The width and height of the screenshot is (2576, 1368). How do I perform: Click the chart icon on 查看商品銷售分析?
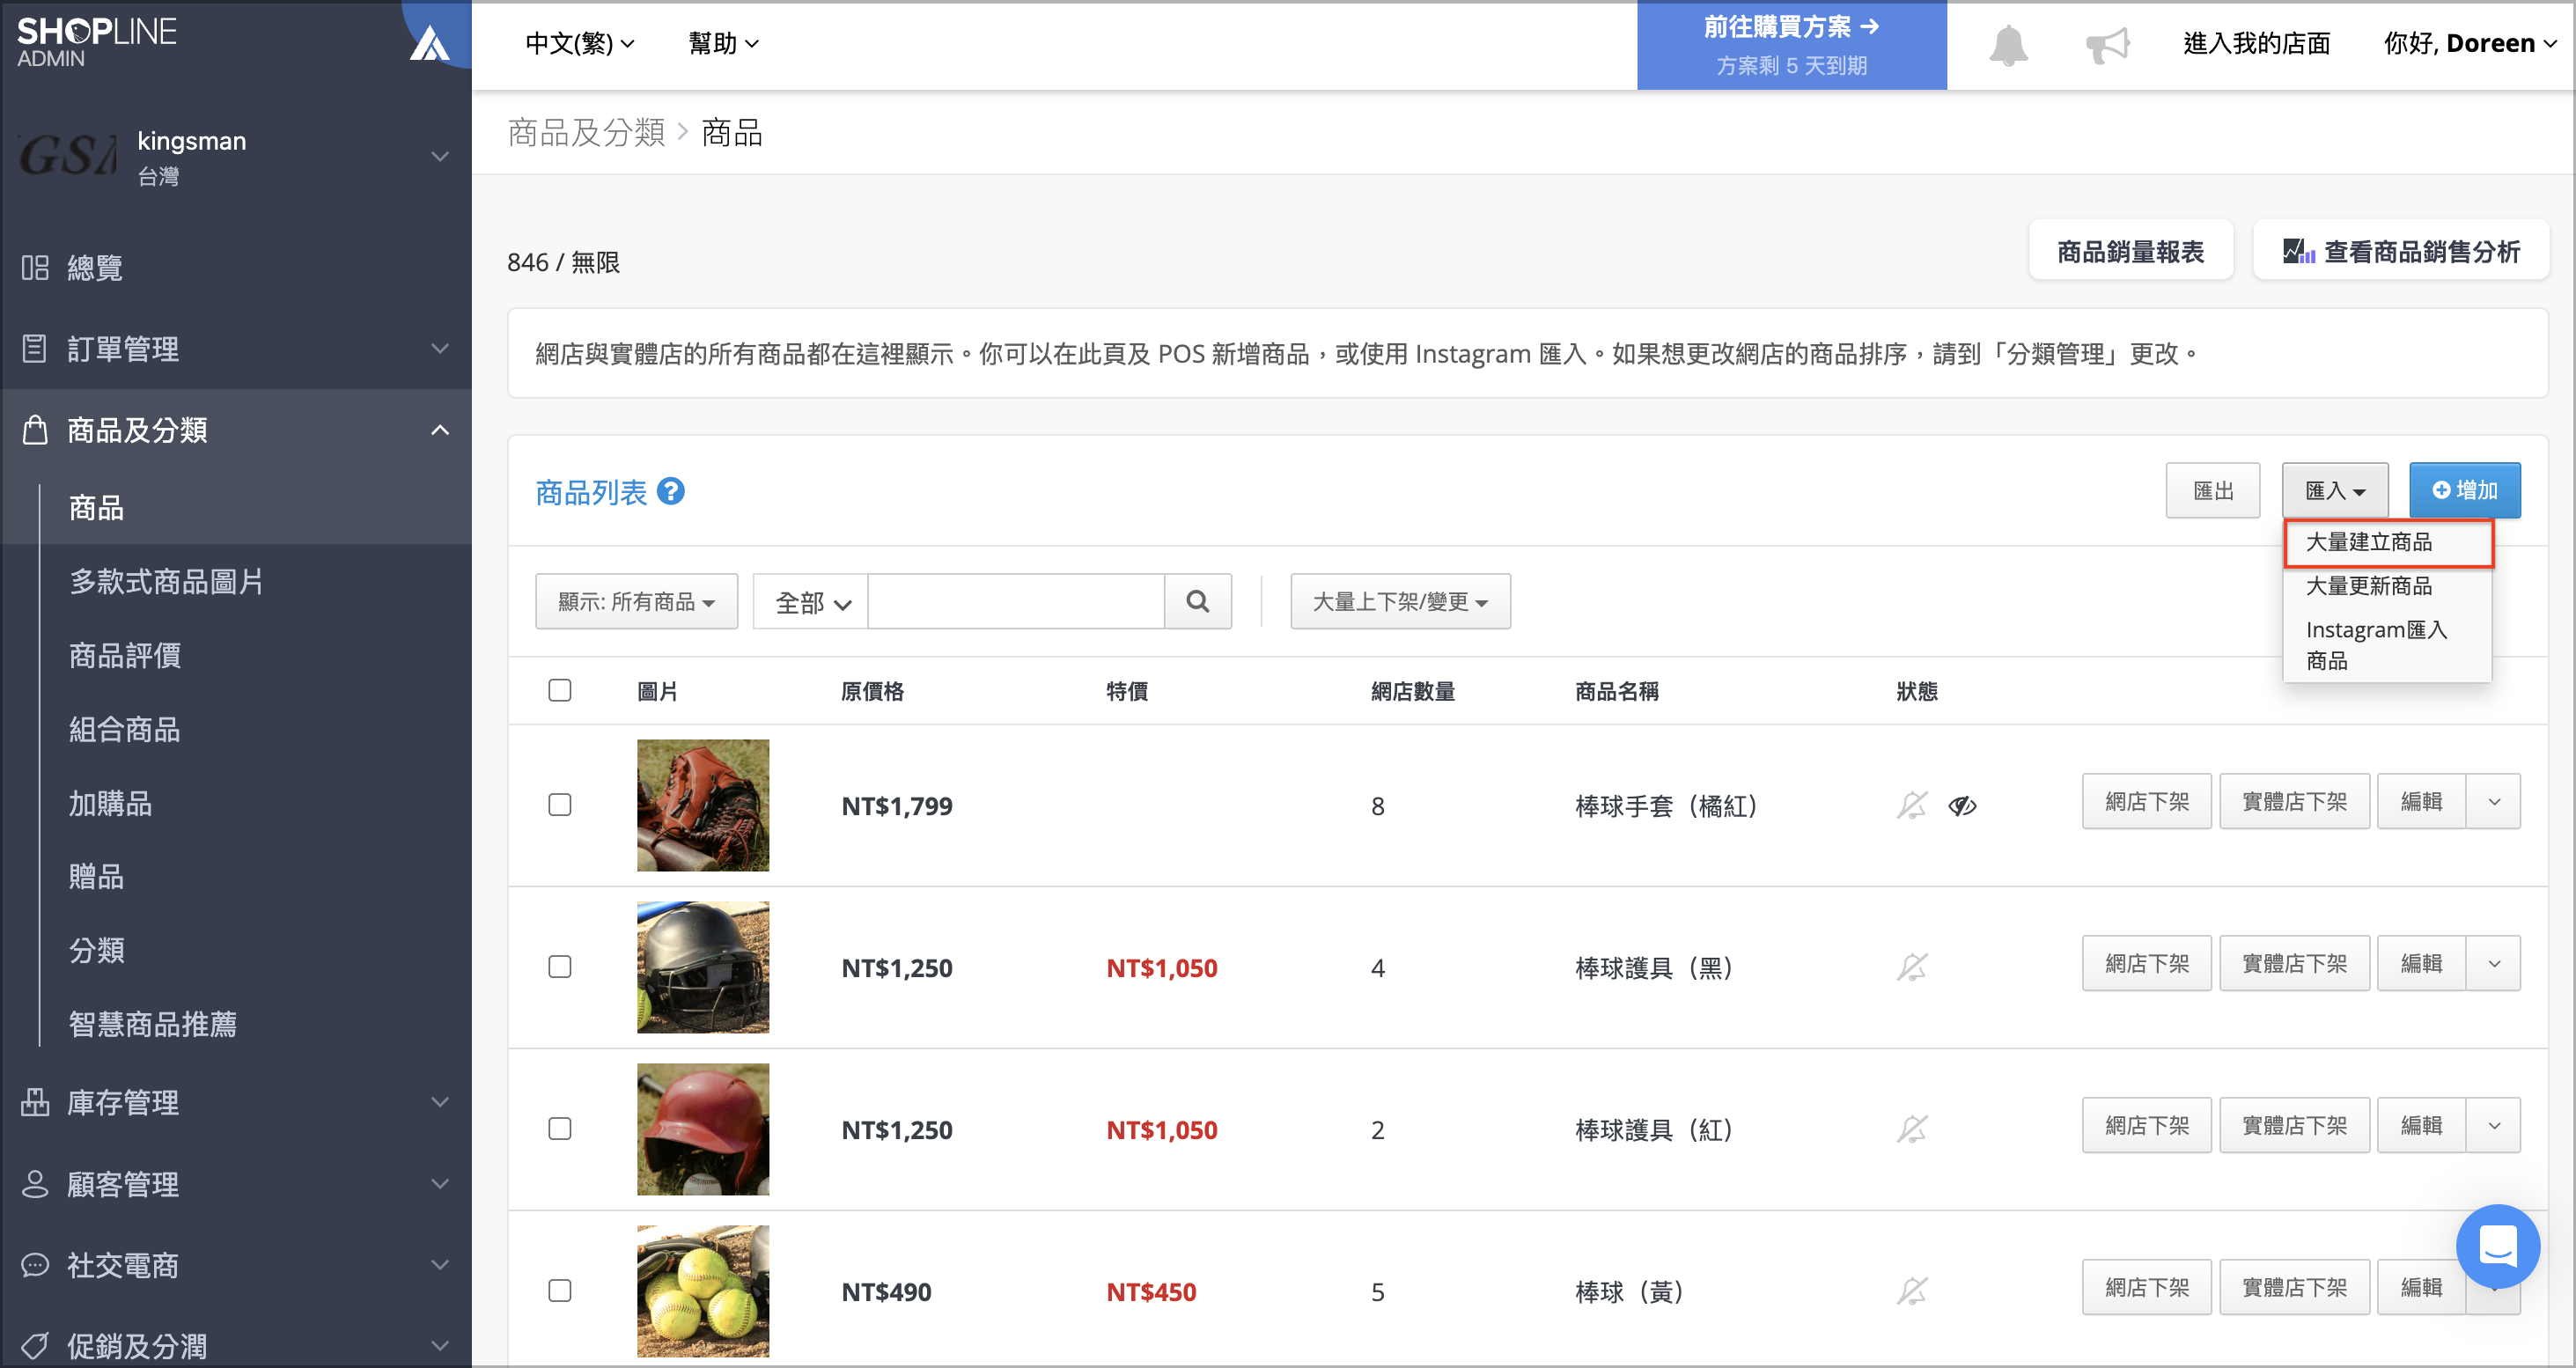click(x=2298, y=251)
